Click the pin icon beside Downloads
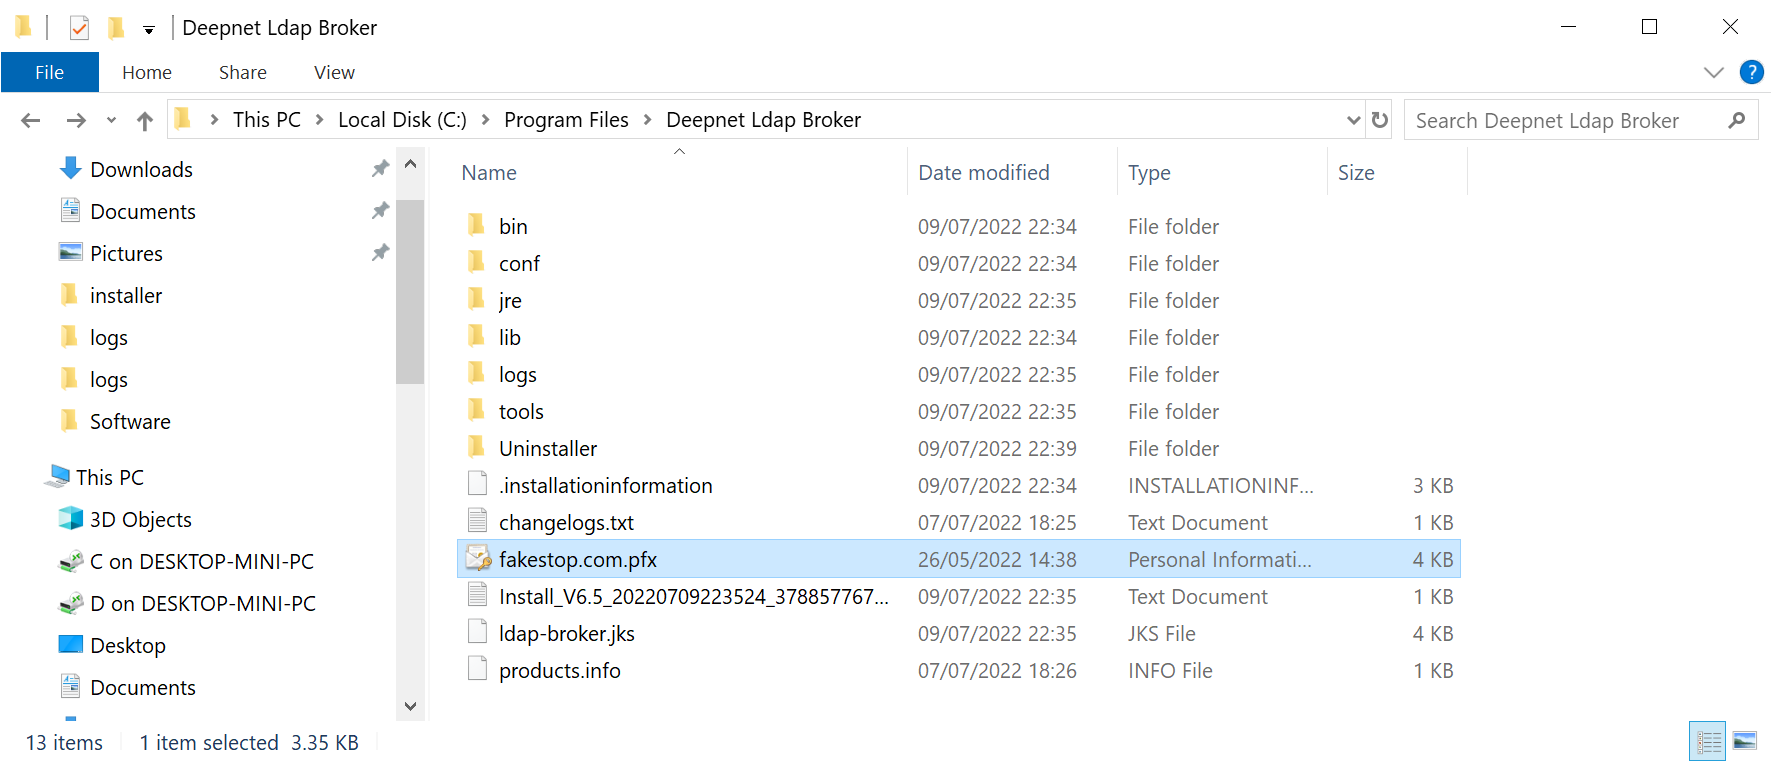 coord(380,169)
